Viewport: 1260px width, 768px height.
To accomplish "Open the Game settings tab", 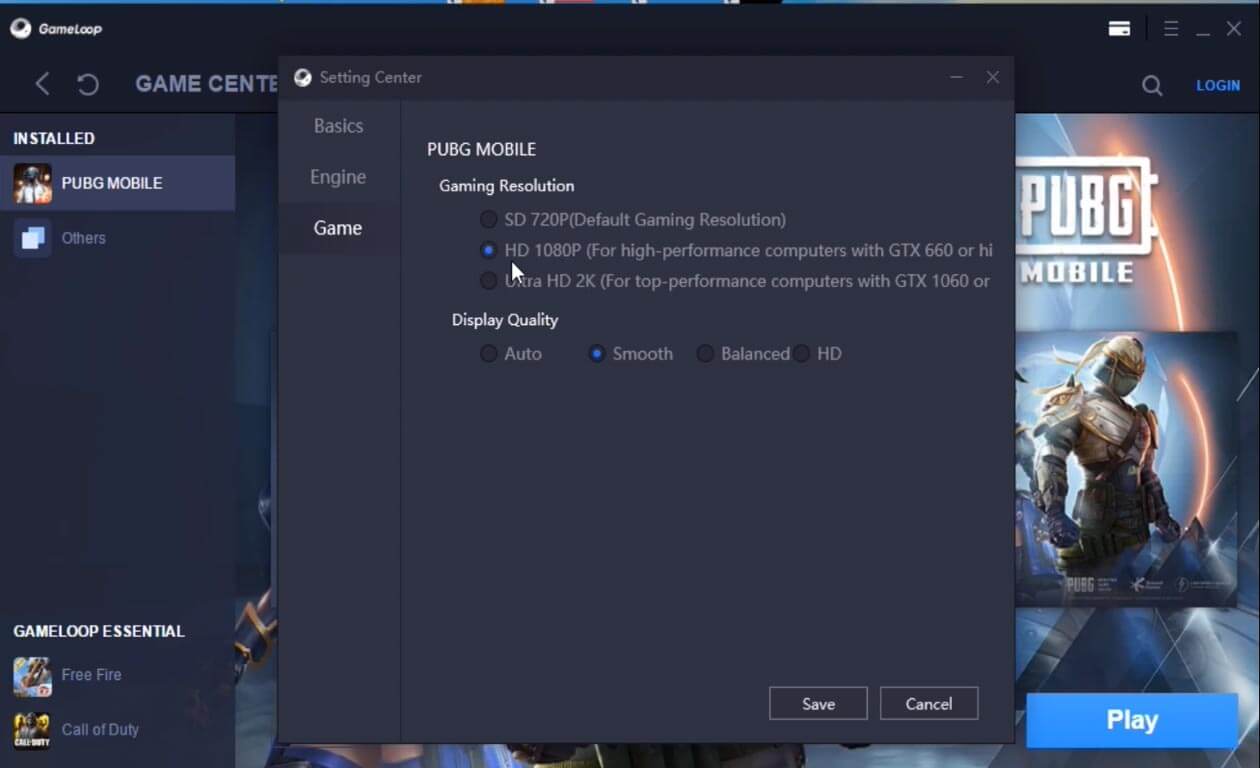I will pos(339,228).
